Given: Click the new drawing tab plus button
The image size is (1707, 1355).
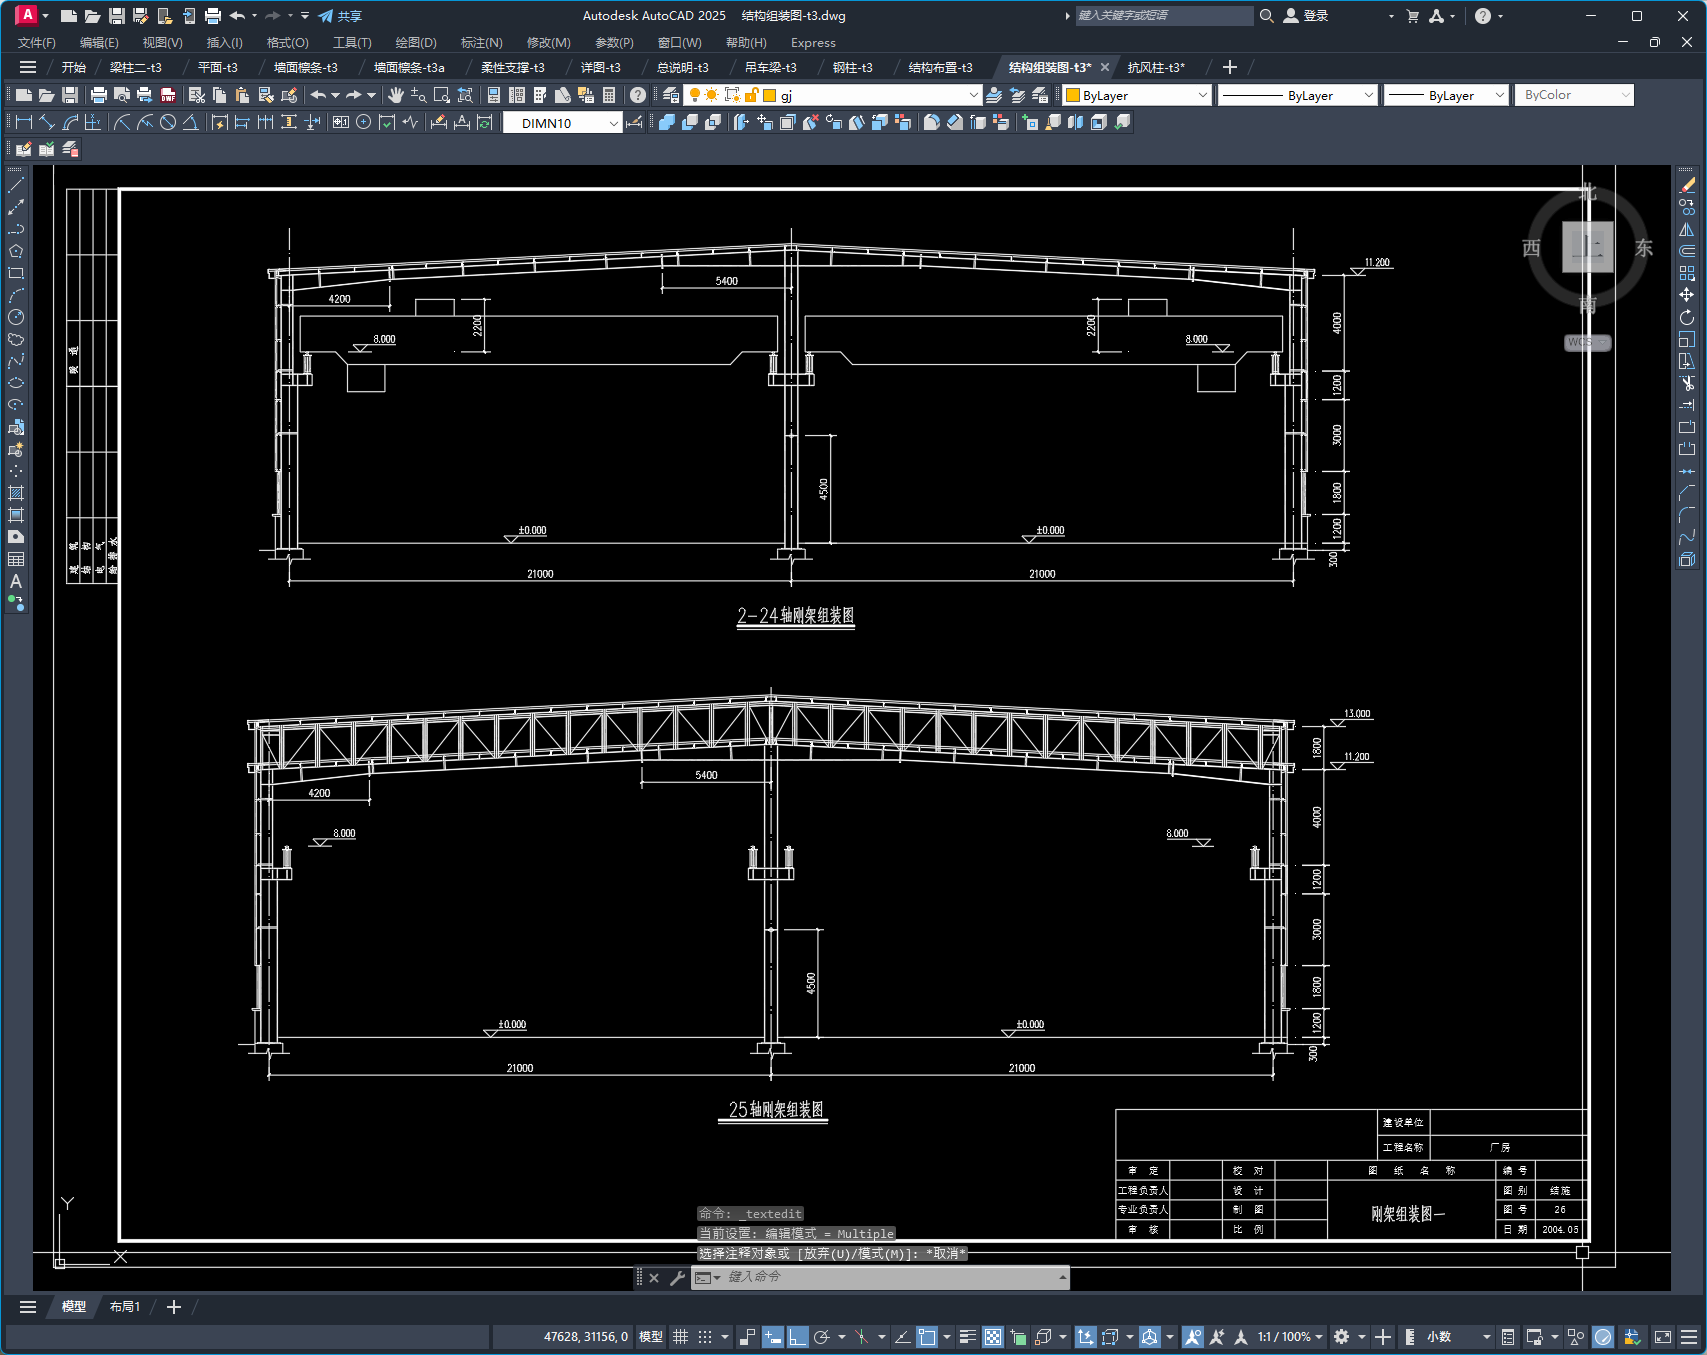Looking at the screenshot, I should (x=1230, y=67).
